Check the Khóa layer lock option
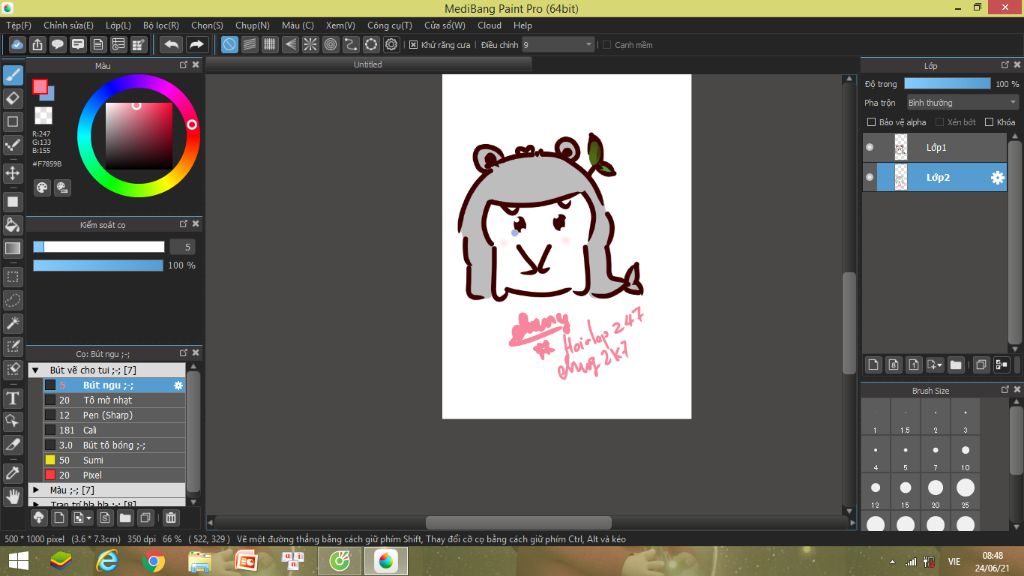Screen dimensions: 1024x576 click(x=989, y=122)
